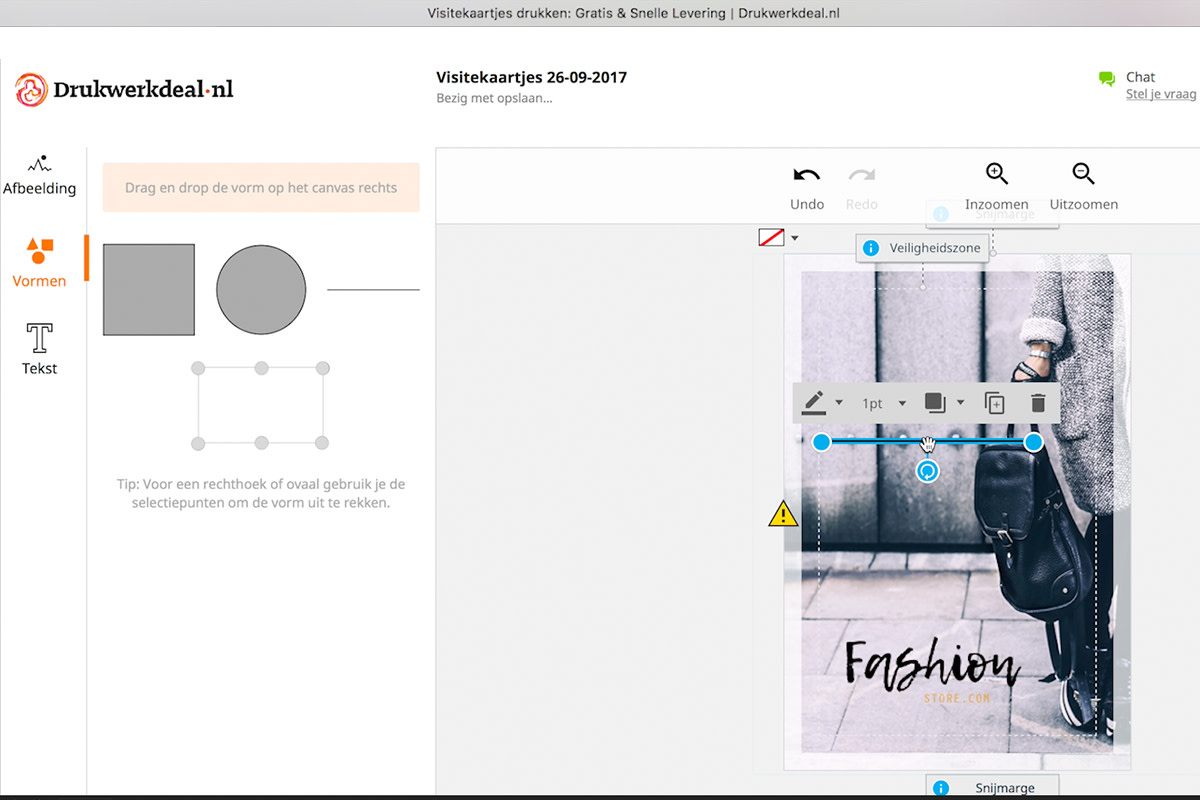Undo the last action

point(807,187)
